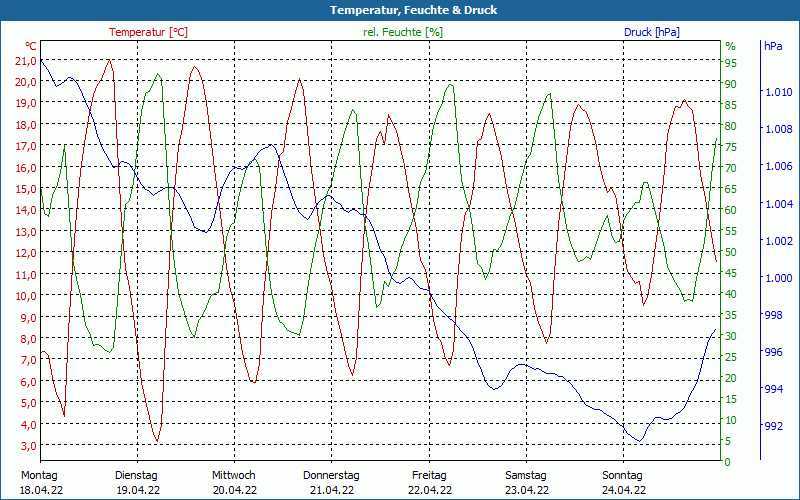Click the '1.010' pressure axis value
The height and width of the screenshot is (500, 800).
[x=778, y=92]
